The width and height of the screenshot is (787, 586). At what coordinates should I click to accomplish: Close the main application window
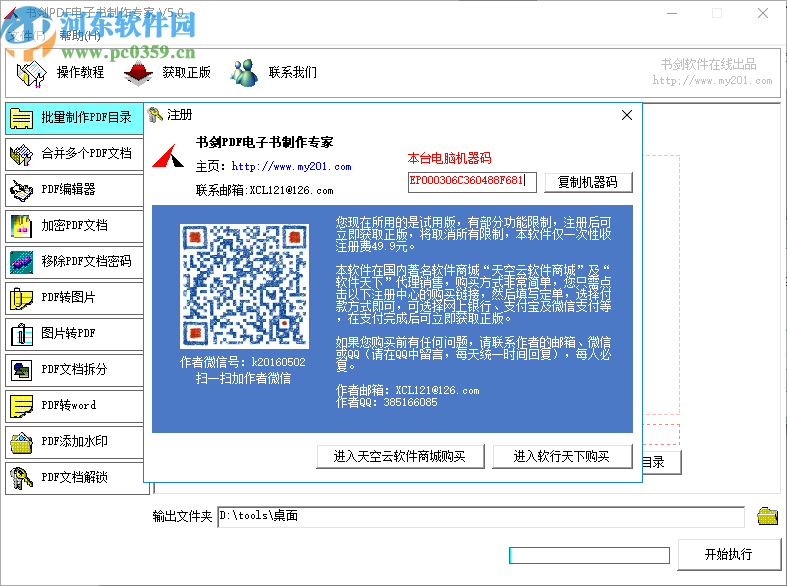[763, 13]
